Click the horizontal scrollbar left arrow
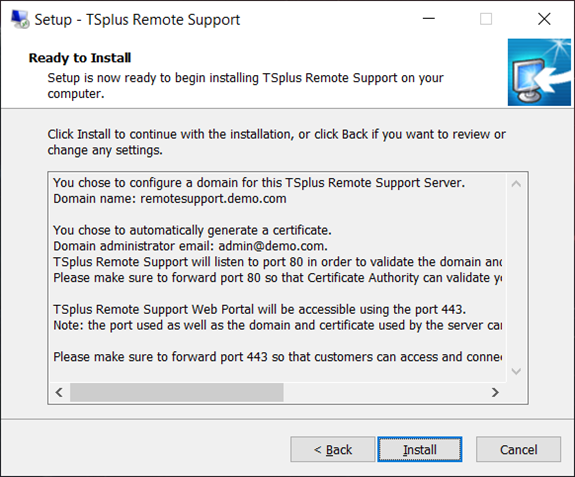Viewport: 575px width, 477px height. point(59,392)
